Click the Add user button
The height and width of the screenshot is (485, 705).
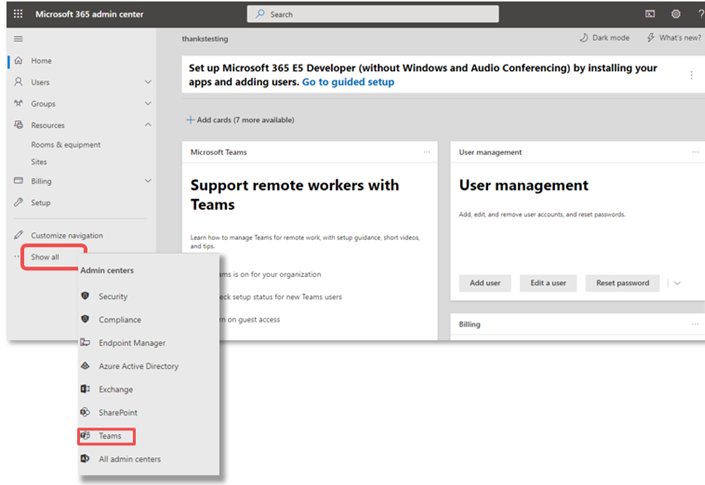tap(485, 283)
